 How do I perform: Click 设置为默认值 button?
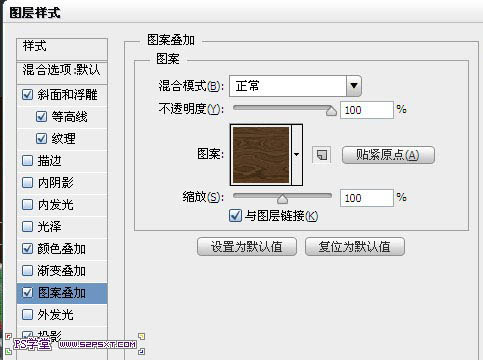pos(247,247)
